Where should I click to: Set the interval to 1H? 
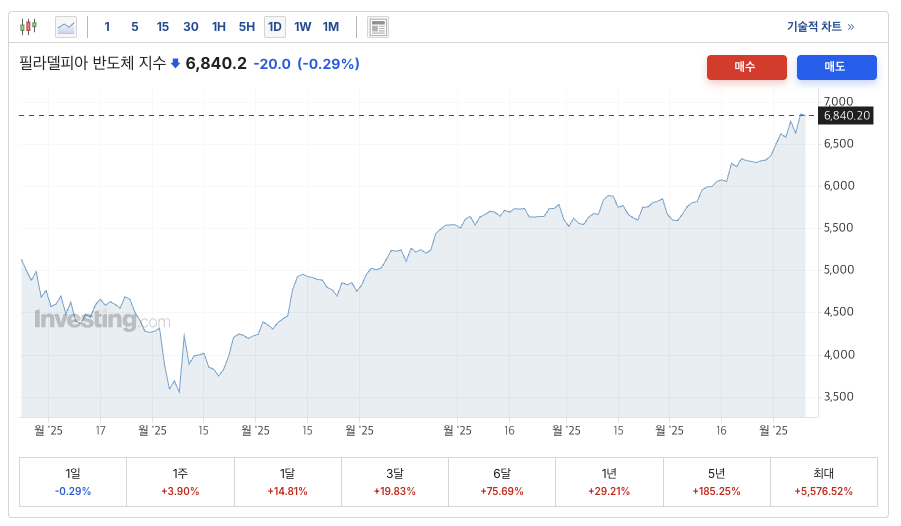tap(219, 27)
